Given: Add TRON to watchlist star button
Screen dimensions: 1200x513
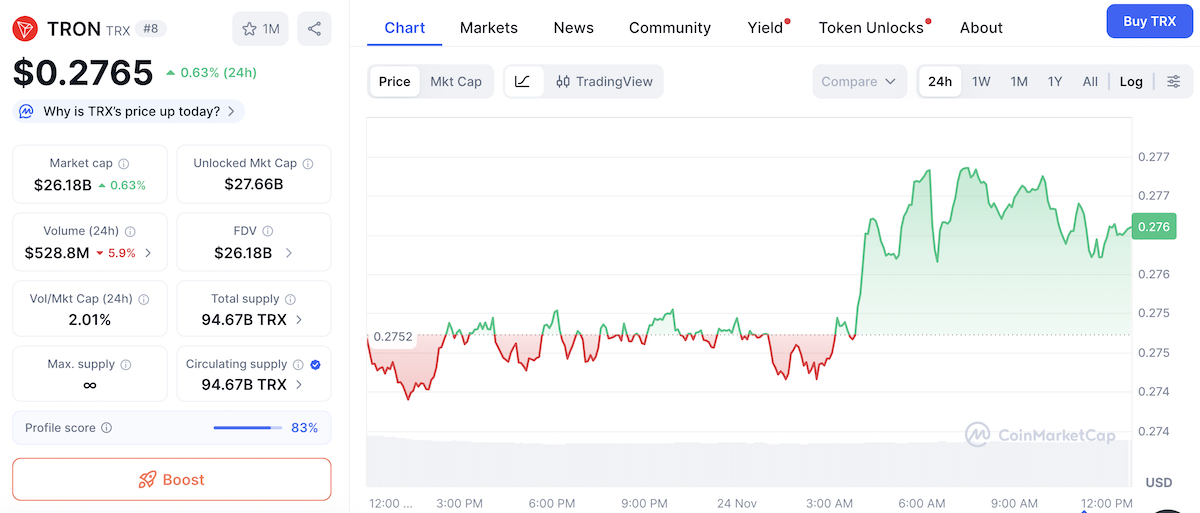Looking at the screenshot, I should (x=260, y=28).
